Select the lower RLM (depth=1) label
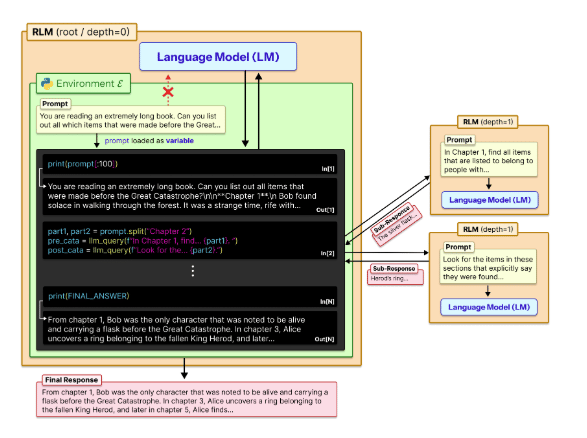The width and height of the screenshot is (587, 438). (x=488, y=229)
